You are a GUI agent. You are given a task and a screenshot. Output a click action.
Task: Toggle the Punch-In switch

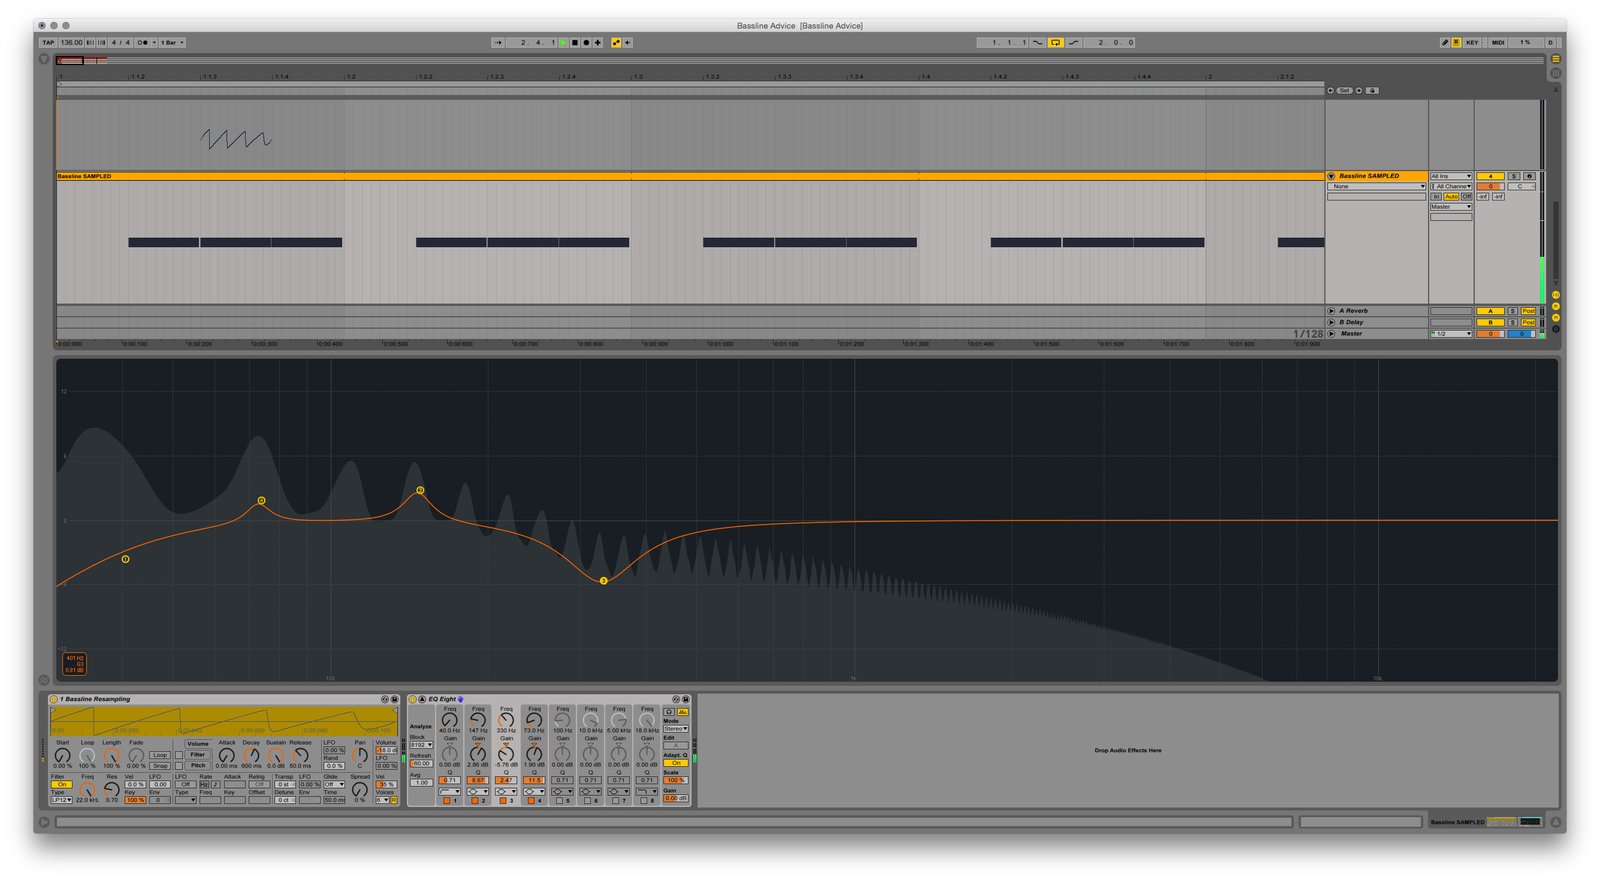[1037, 42]
